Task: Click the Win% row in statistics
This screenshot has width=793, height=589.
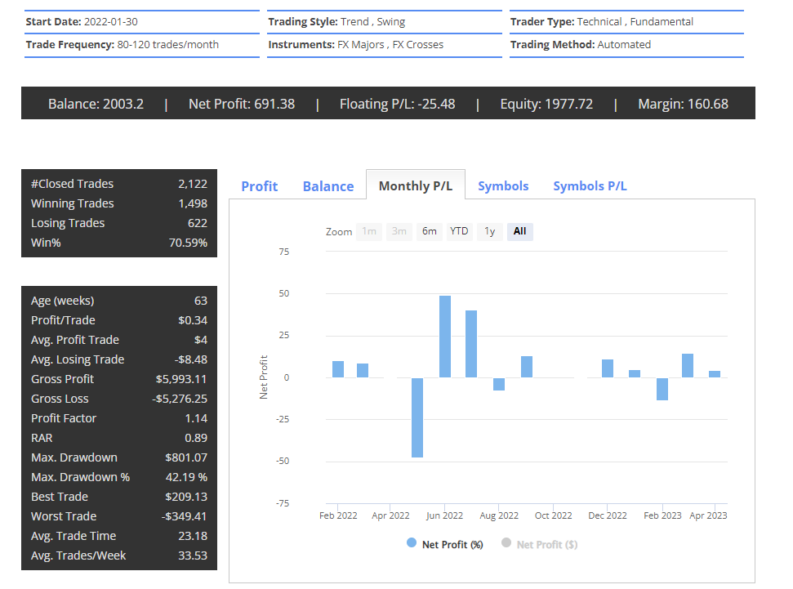Action: [x=119, y=243]
